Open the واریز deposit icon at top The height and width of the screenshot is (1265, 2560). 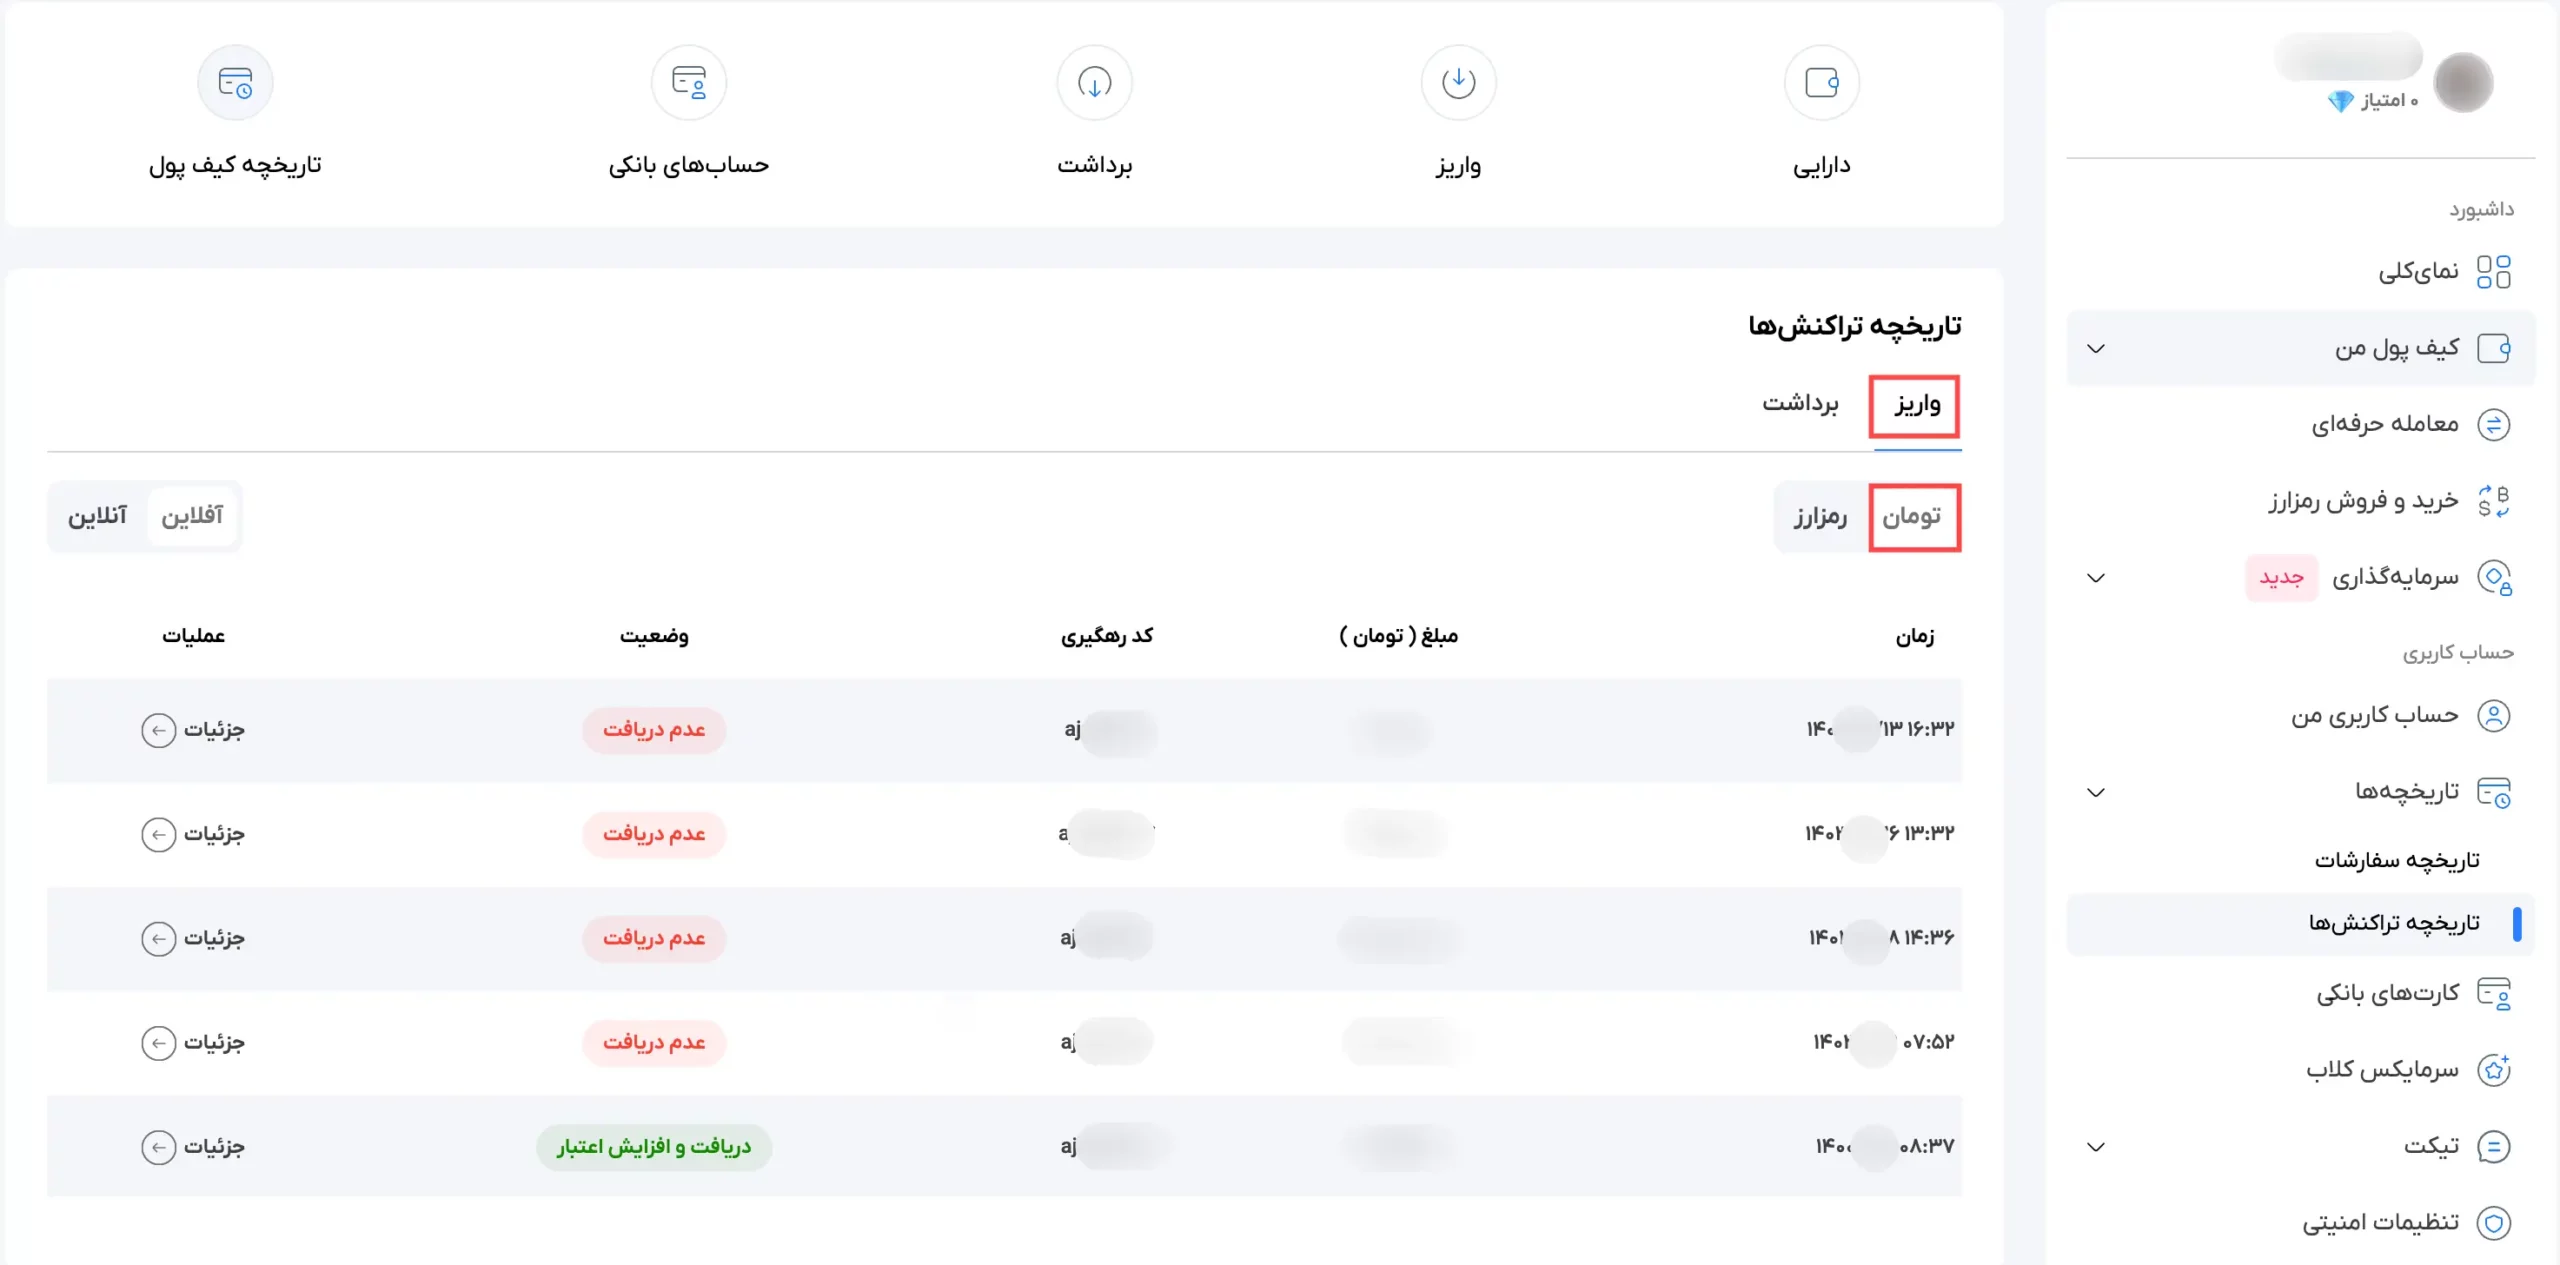pyautogui.click(x=1458, y=83)
